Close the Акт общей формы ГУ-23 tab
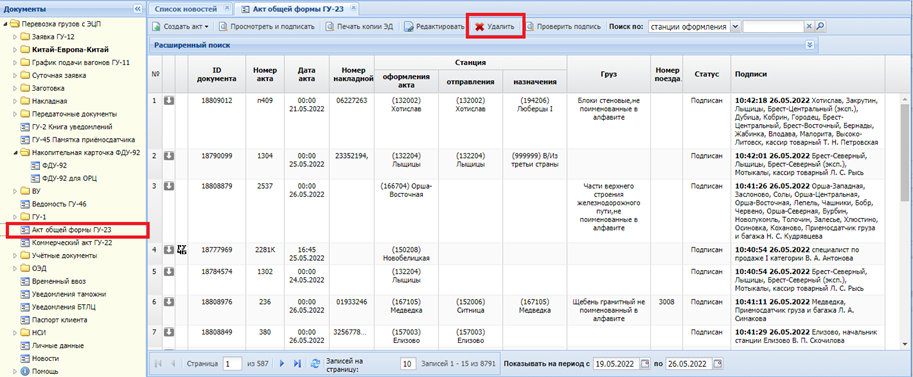The image size is (913, 377). click(x=353, y=9)
